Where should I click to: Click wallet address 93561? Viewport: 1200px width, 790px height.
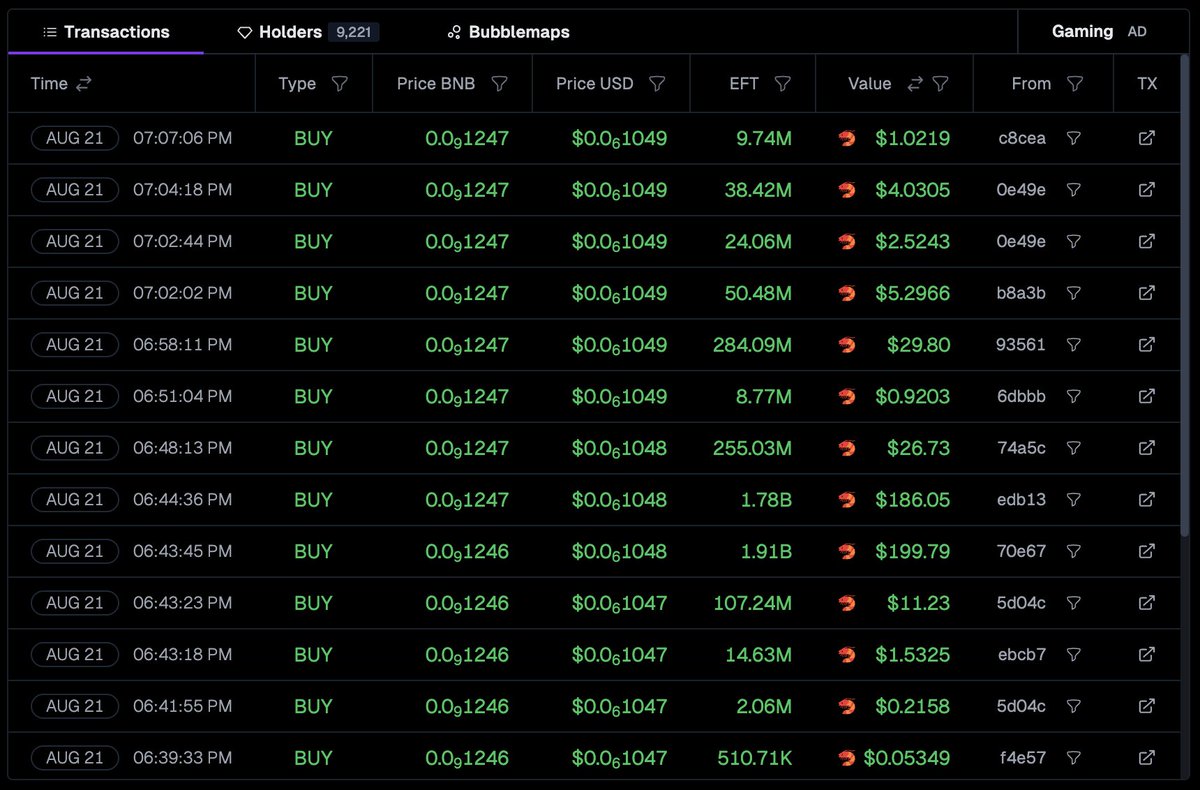tap(1022, 344)
